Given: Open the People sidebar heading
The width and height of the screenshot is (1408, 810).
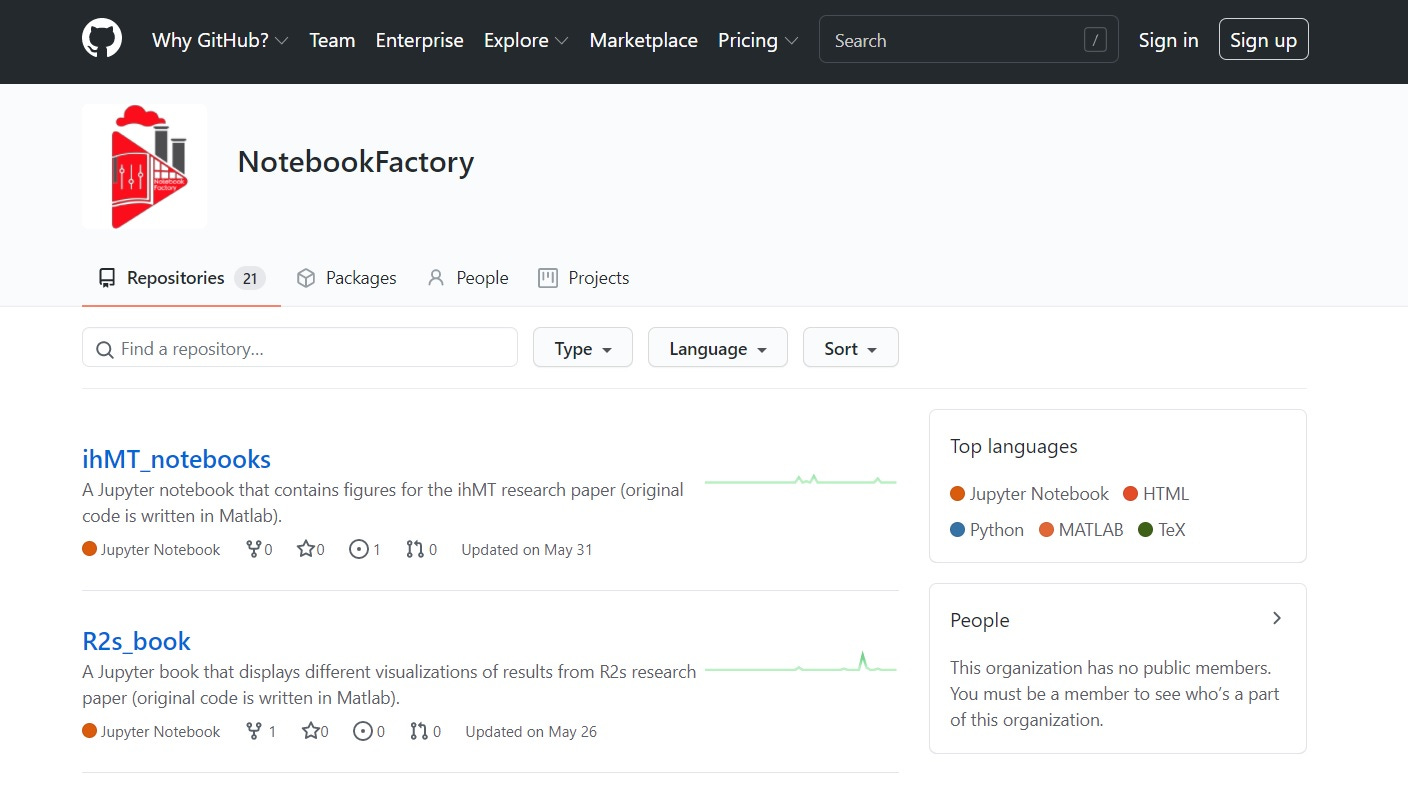Looking at the screenshot, I should pos(980,620).
